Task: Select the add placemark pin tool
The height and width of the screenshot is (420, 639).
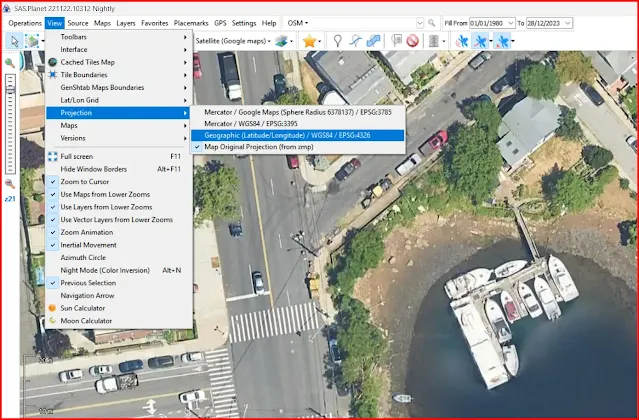Action: (x=337, y=41)
